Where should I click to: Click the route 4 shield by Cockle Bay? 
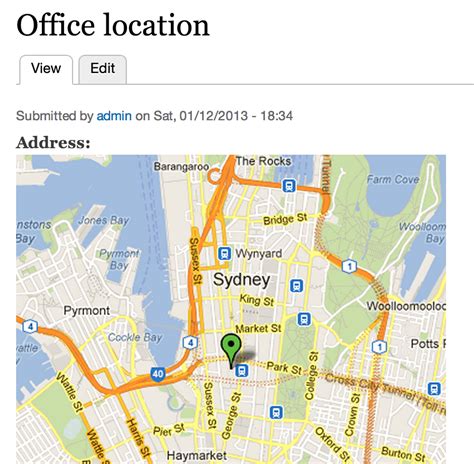tap(190, 342)
